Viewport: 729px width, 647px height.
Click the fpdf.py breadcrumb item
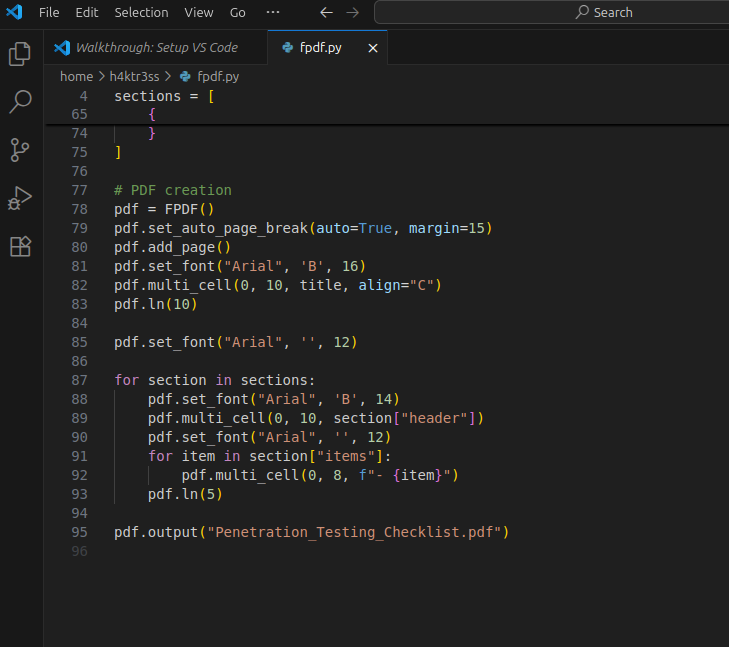tap(217, 76)
